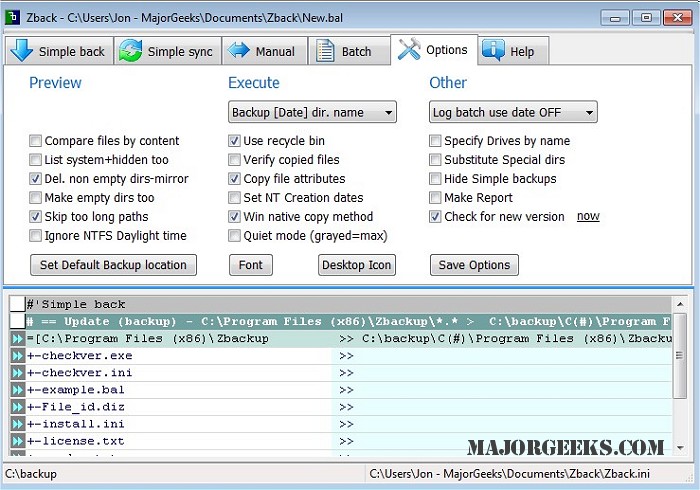Click the blue double-arrow Manual icon
Viewport: 700px width, 490px height.
tap(239, 50)
